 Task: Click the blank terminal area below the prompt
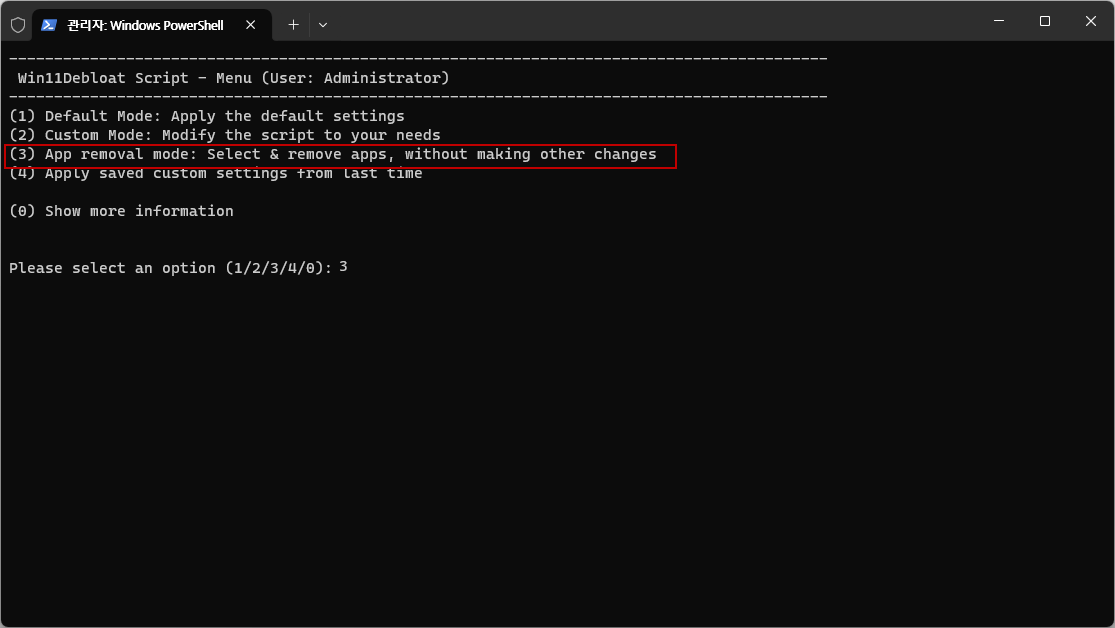coord(558,448)
